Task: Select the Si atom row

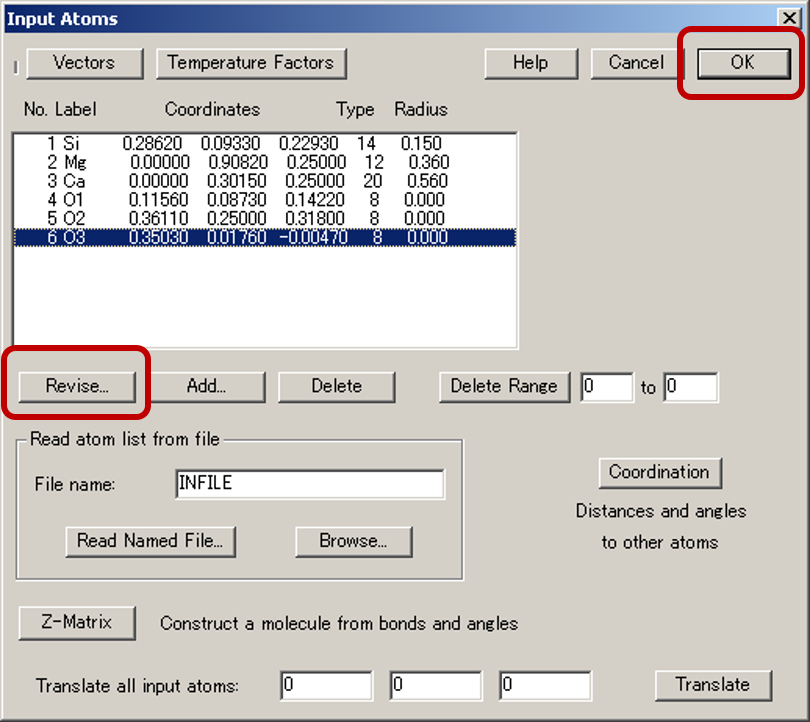Action: (x=264, y=144)
